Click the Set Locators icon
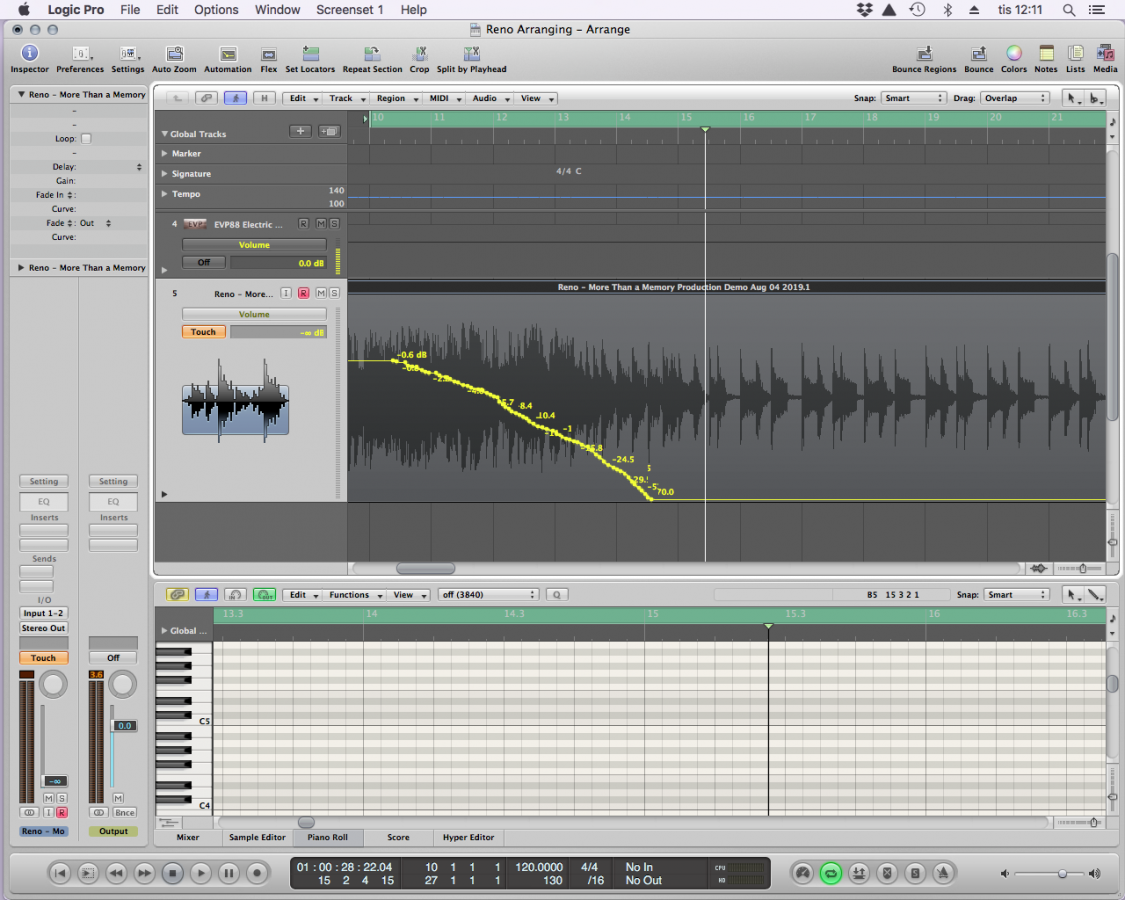The image size is (1125, 900). click(310, 54)
